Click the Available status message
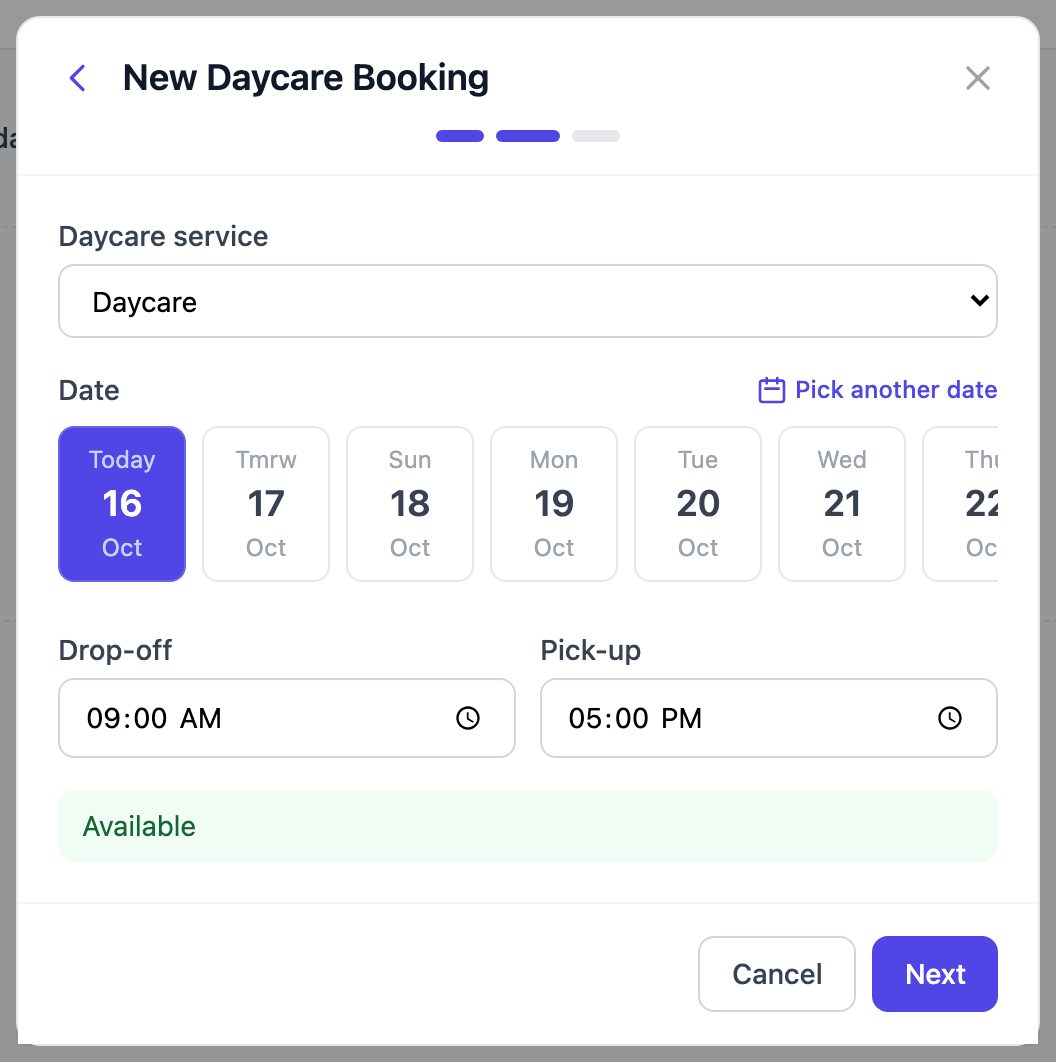1056x1062 pixels. [x=528, y=826]
